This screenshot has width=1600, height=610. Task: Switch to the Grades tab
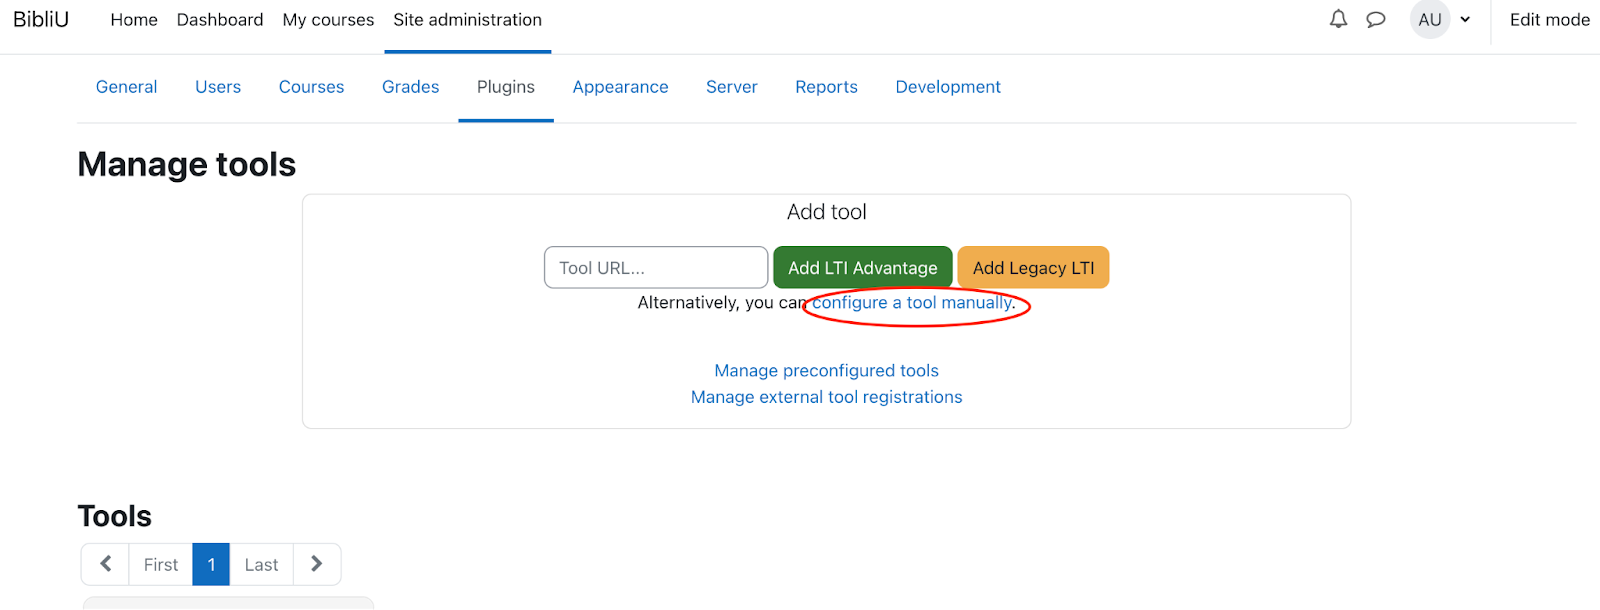[410, 87]
